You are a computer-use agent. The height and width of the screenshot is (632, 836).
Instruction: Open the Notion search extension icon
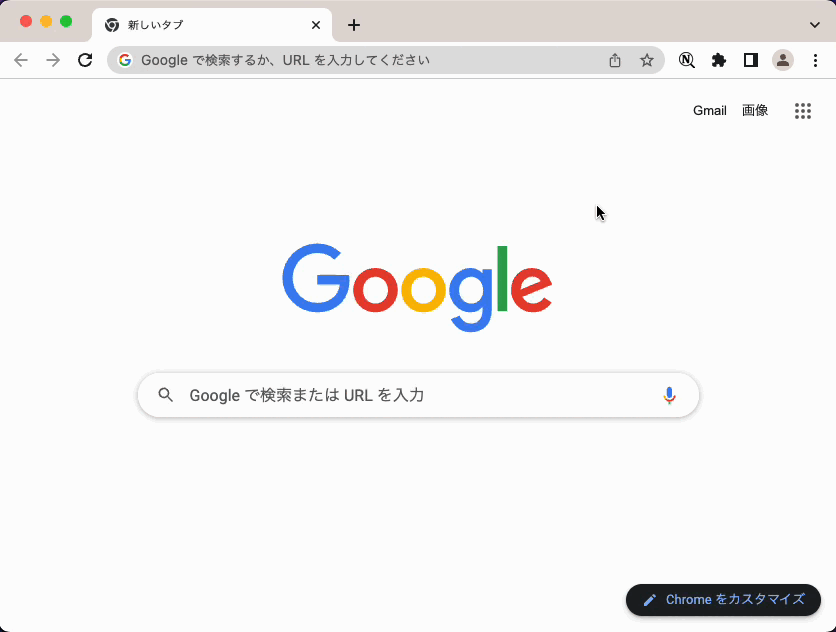(x=687, y=60)
